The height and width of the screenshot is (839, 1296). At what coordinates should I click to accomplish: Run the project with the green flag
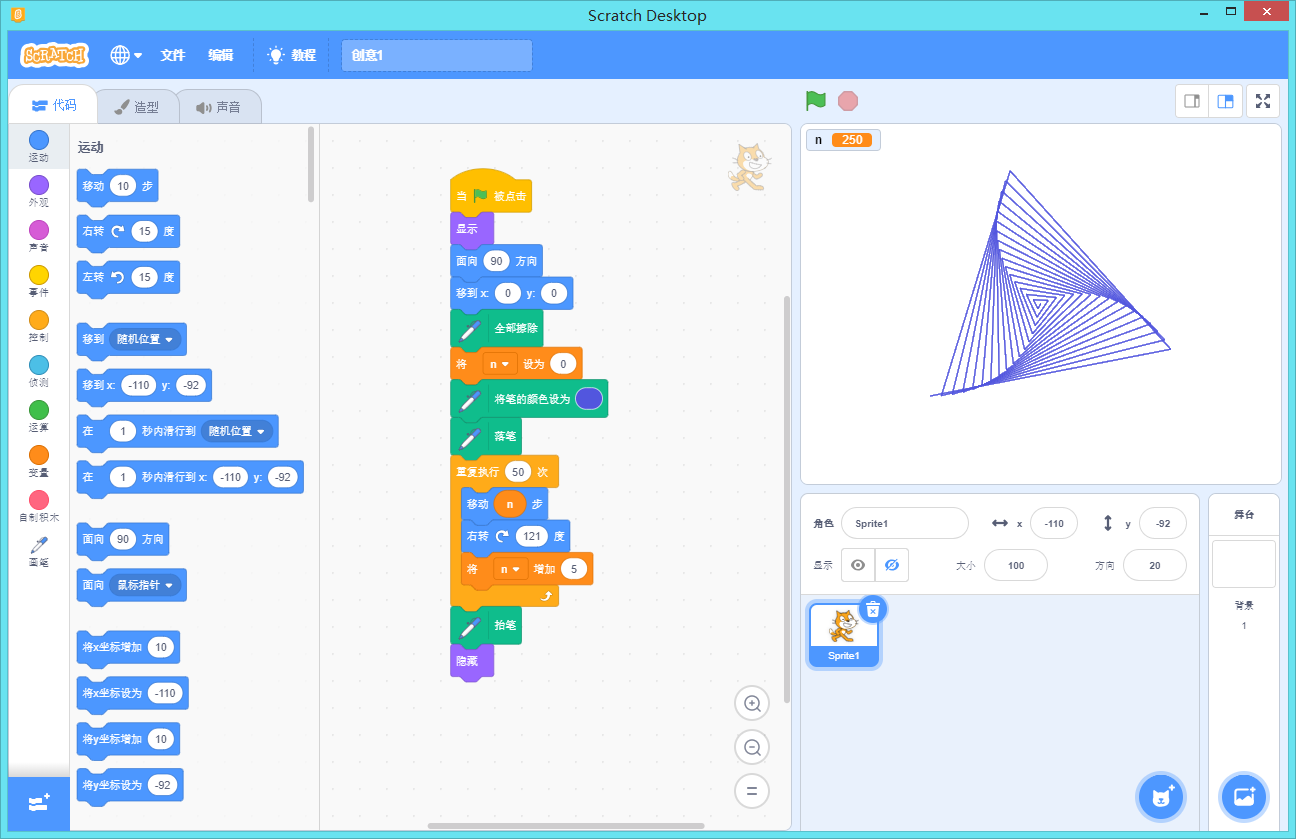[814, 101]
